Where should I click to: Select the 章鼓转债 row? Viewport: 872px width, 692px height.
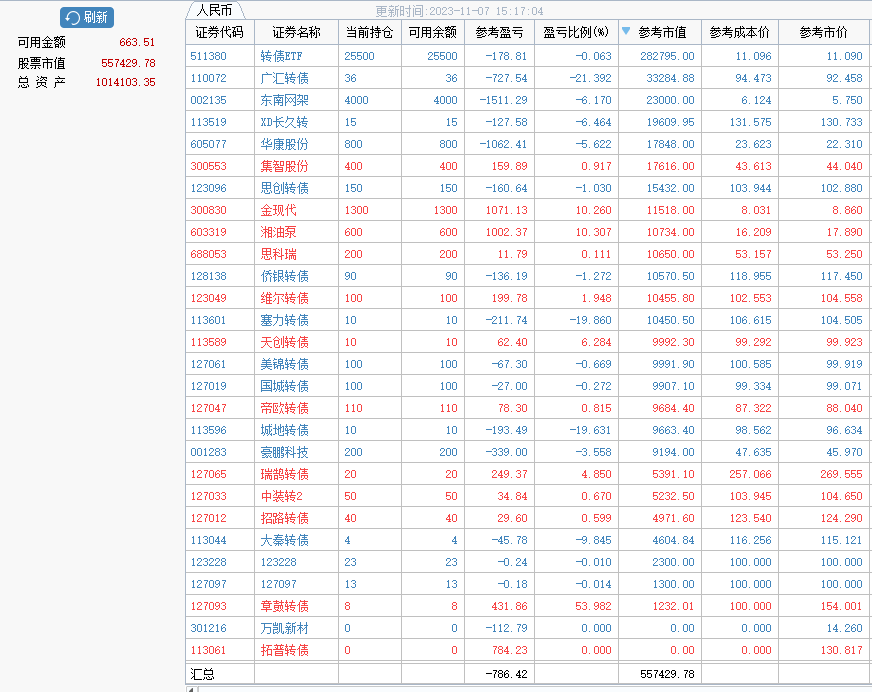pos(284,606)
